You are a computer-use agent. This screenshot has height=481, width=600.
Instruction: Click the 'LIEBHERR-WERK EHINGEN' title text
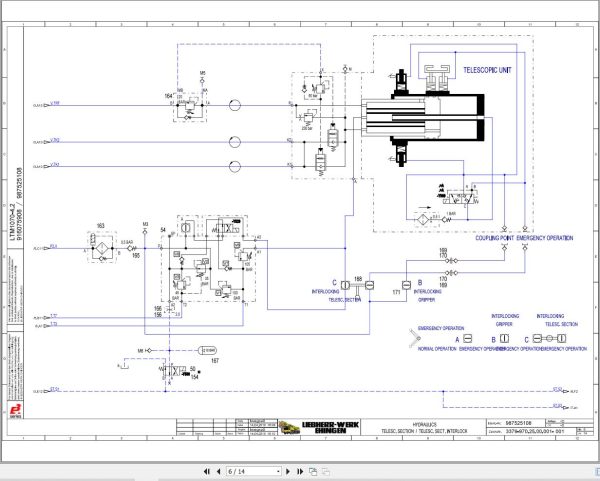pos(330,427)
